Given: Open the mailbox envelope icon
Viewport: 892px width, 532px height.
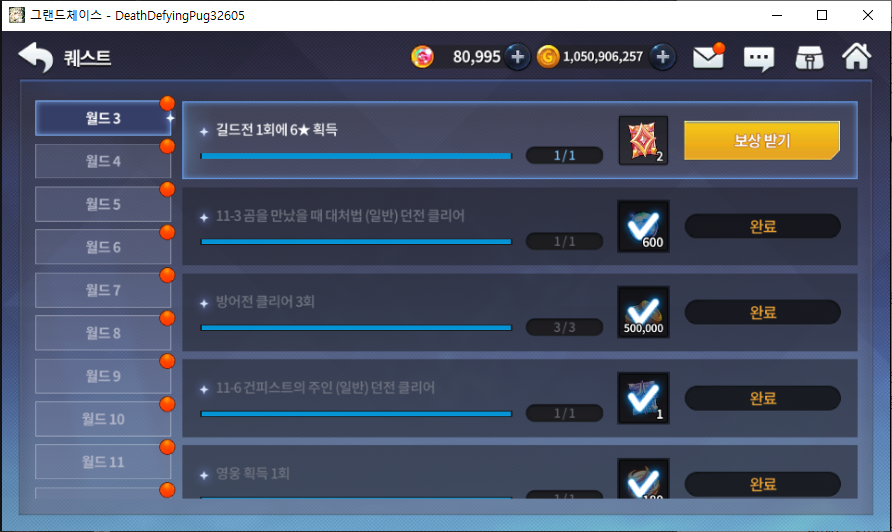Looking at the screenshot, I should [x=708, y=56].
